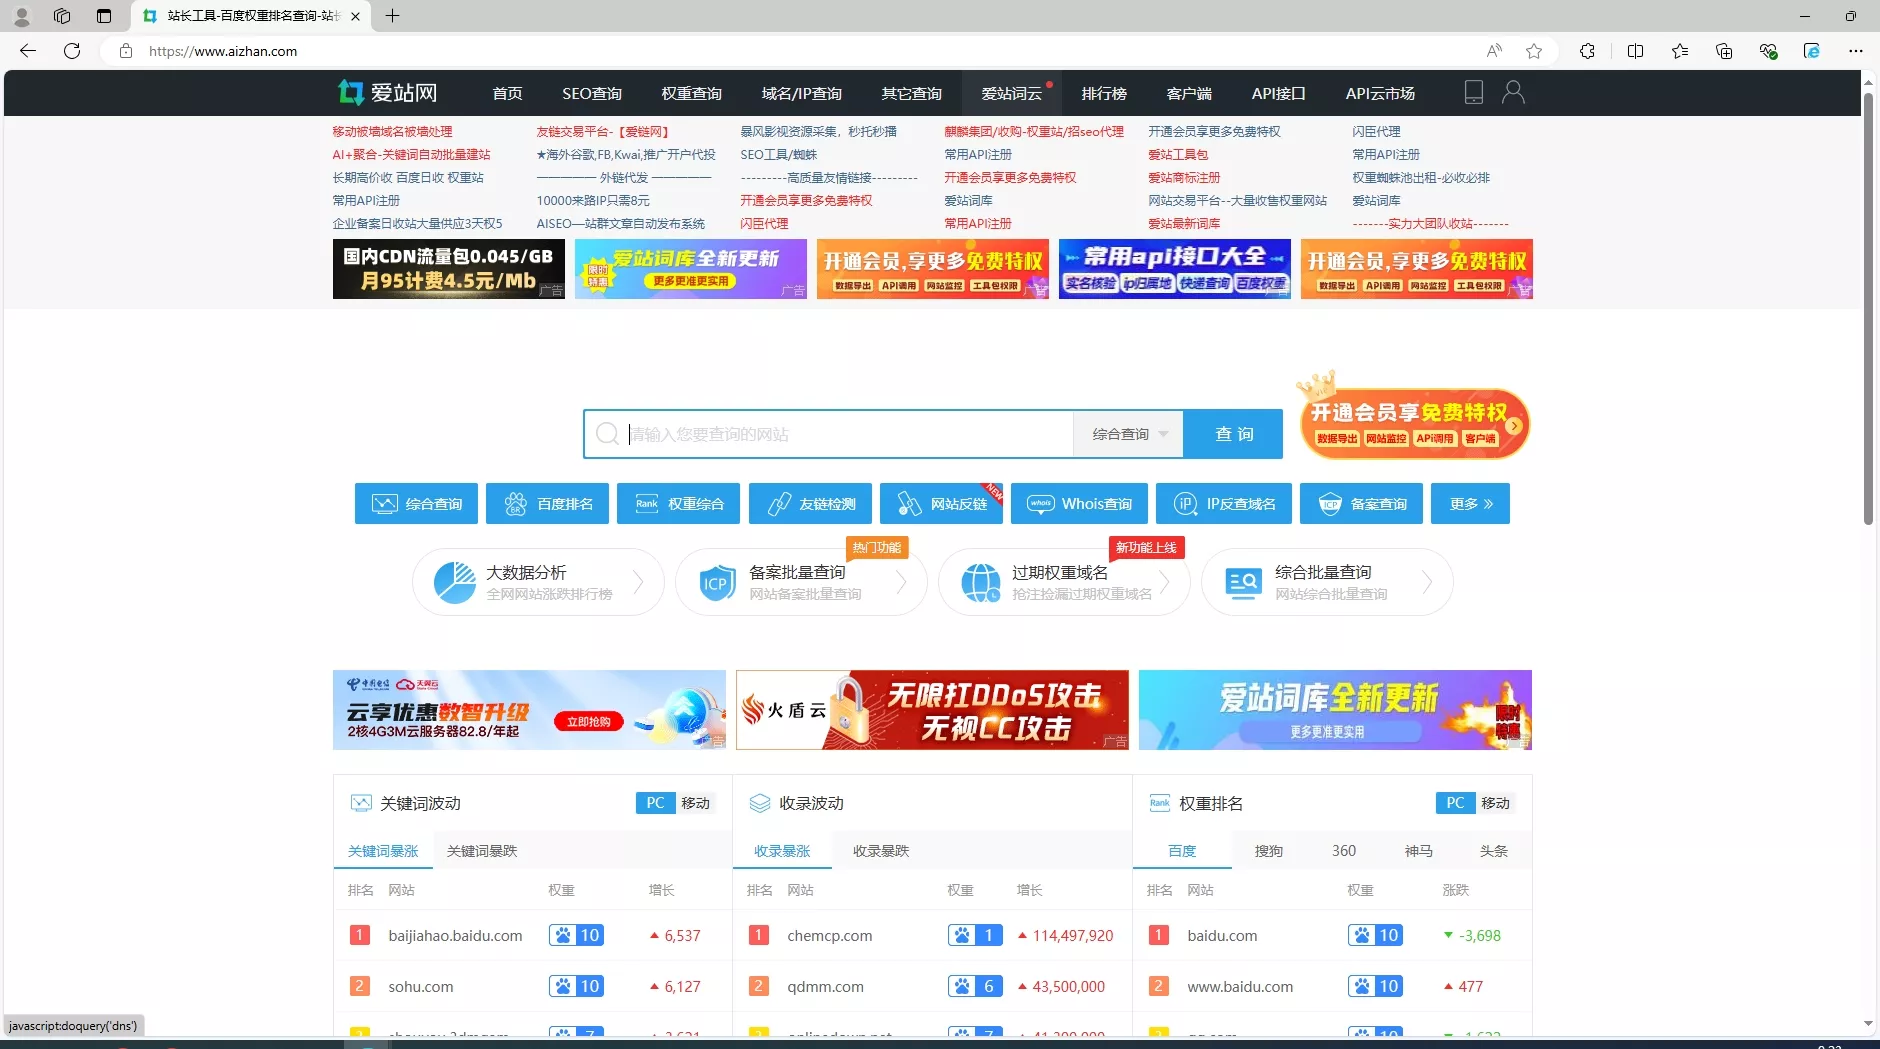Open new browser tab
Viewport: 1880px width, 1049px height.
pos(393,15)
